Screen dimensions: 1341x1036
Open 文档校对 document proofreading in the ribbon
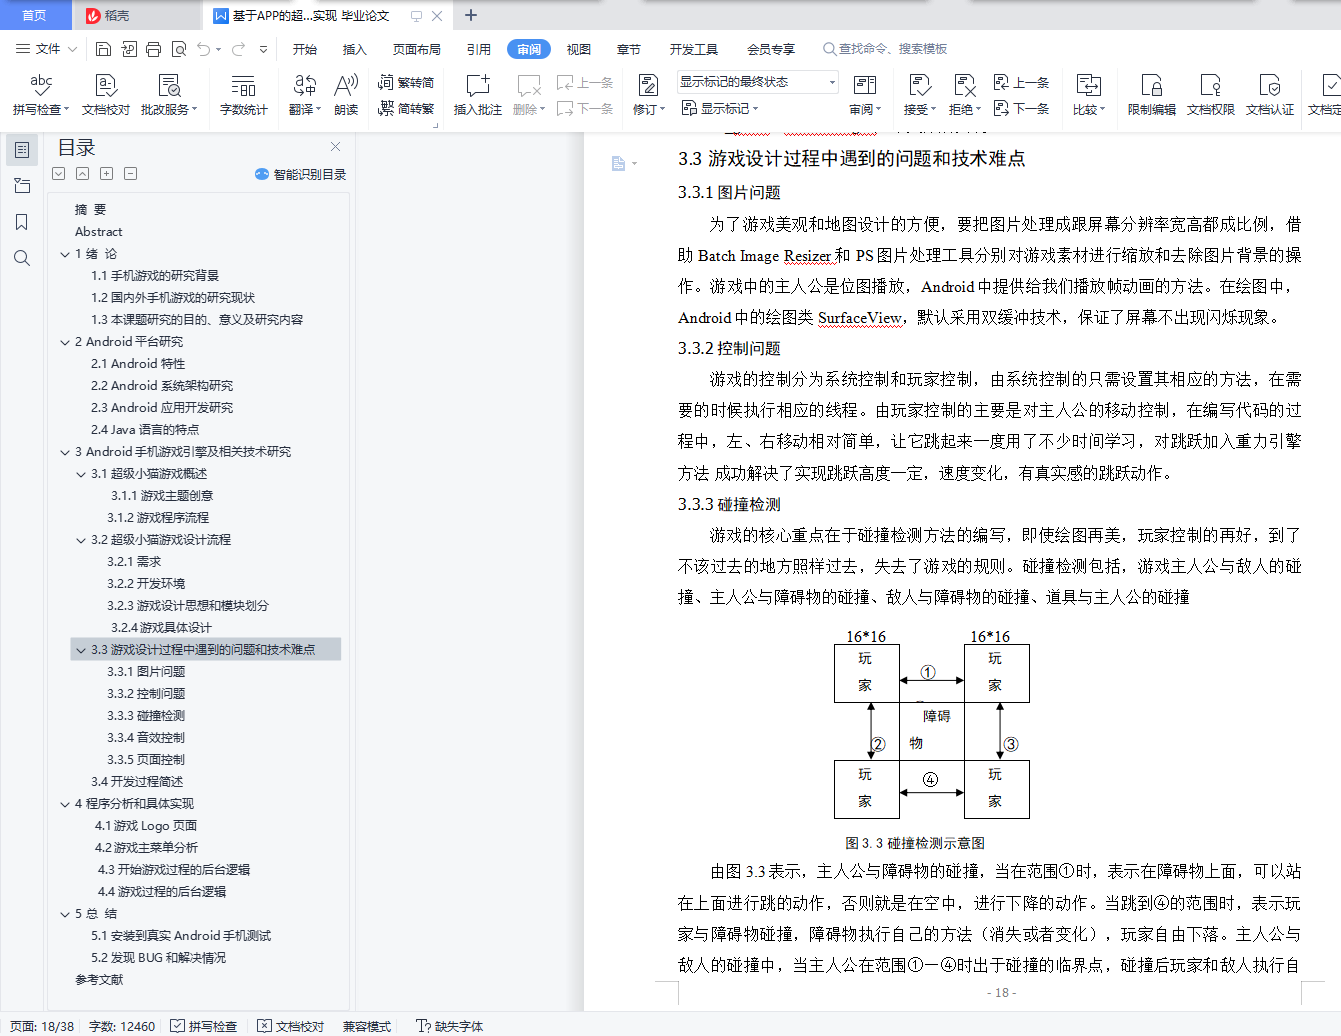coord(106,94)
